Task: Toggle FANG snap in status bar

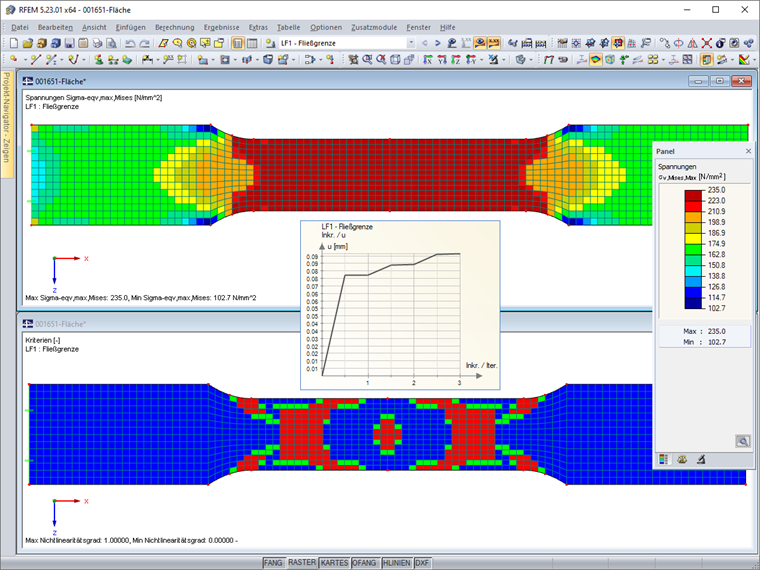Action: coord(273,563)
